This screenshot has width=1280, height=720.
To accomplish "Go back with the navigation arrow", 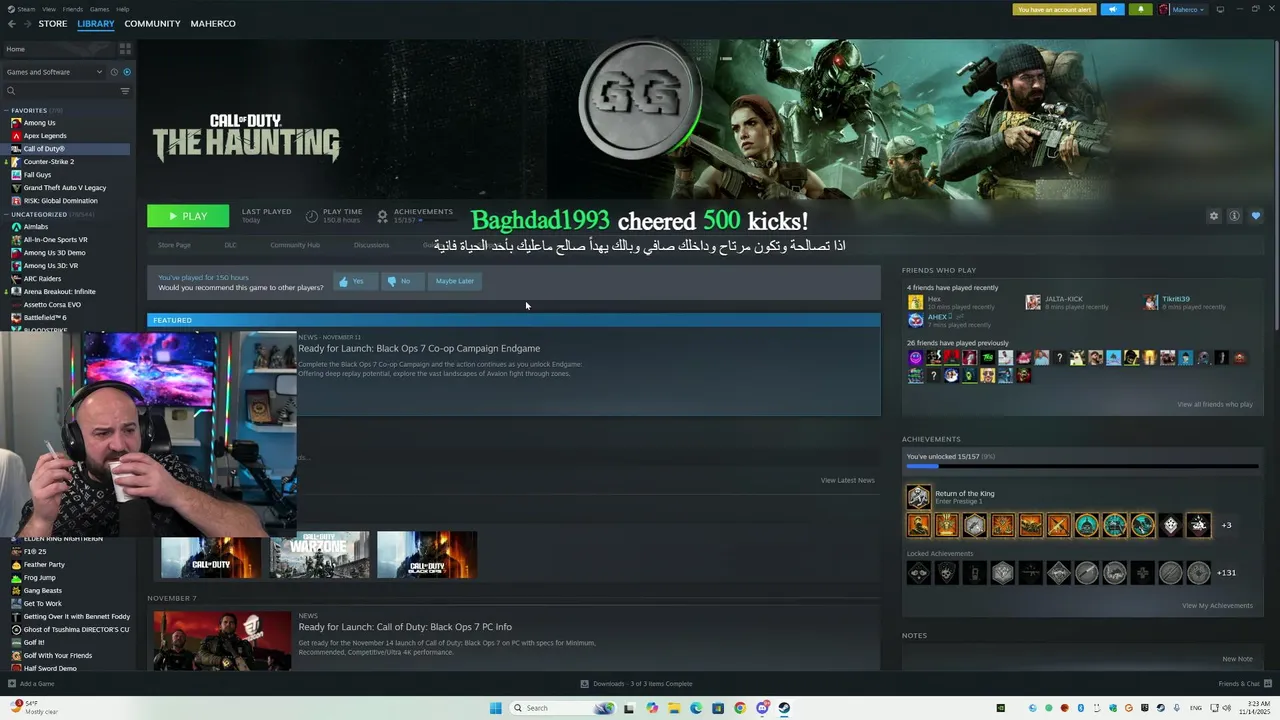I will pos(11,23).
